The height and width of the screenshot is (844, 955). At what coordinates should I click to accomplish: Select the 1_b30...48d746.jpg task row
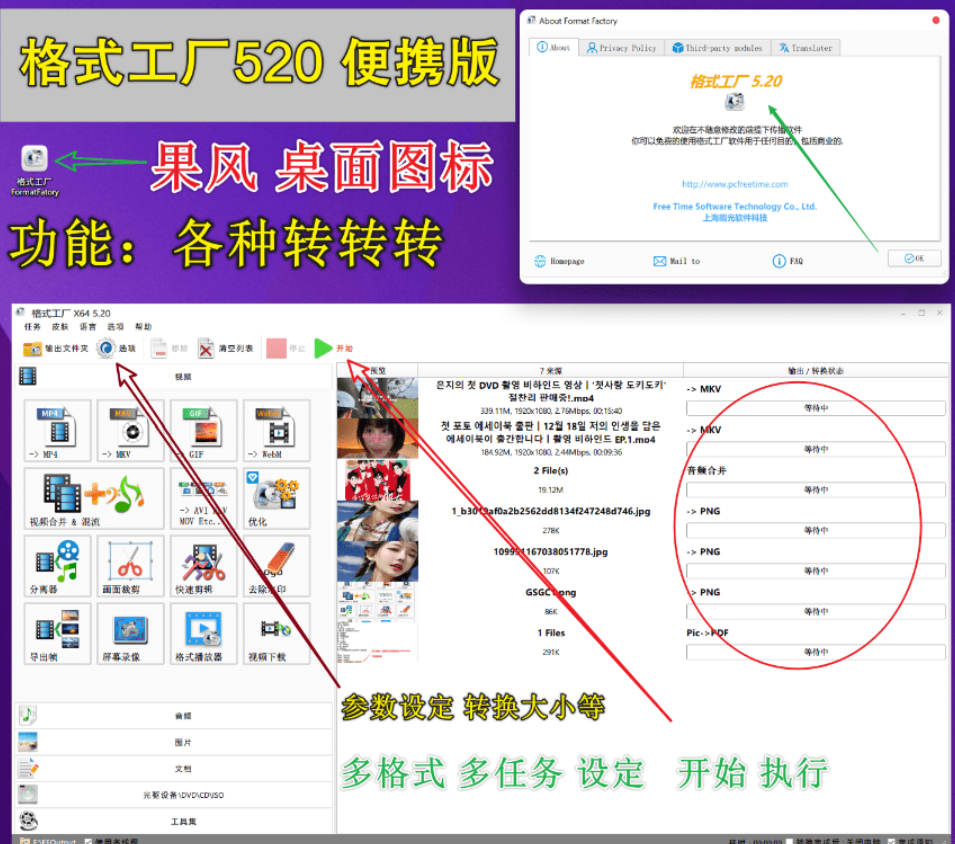point(643,520)
